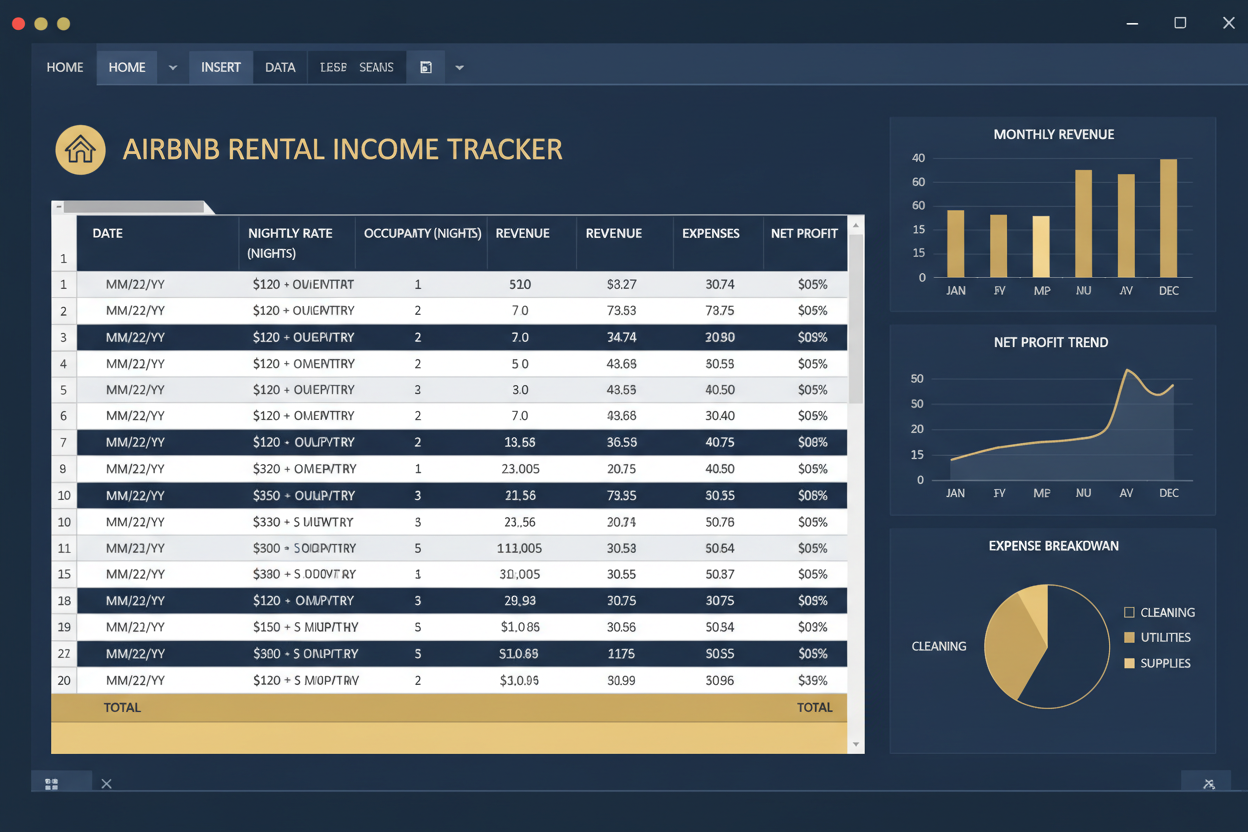Click the MONTHLY REVENUE chart title
1248x832 pixels.
1053,134
